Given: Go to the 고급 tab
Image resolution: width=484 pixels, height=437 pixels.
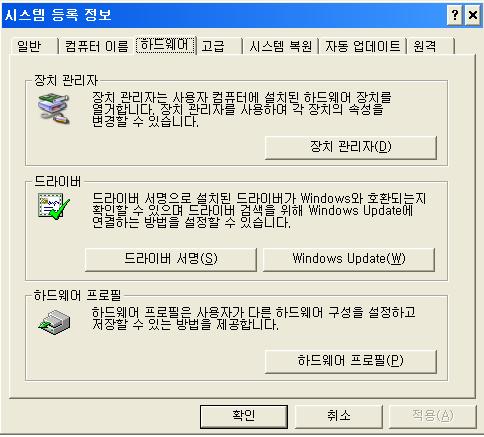Looking at the screenshot, I should pyautogui.click(x=219, y=46).
